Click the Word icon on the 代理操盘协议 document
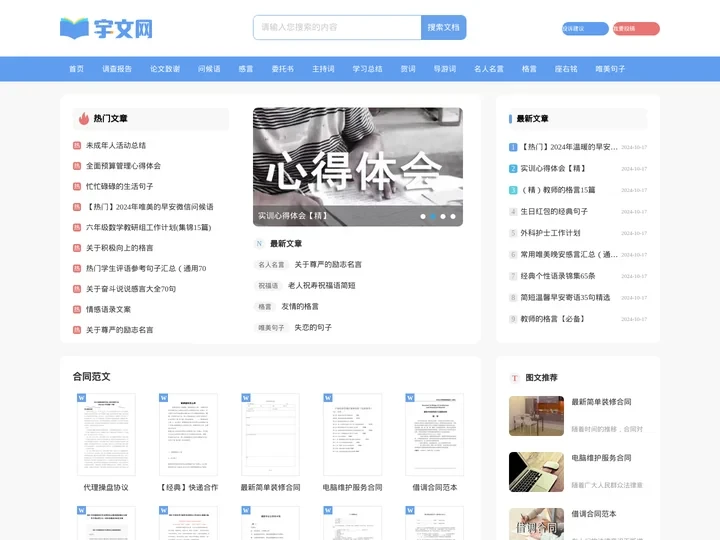Image resolution: width=720 pixels, height=540 pixels. [81, 398]
